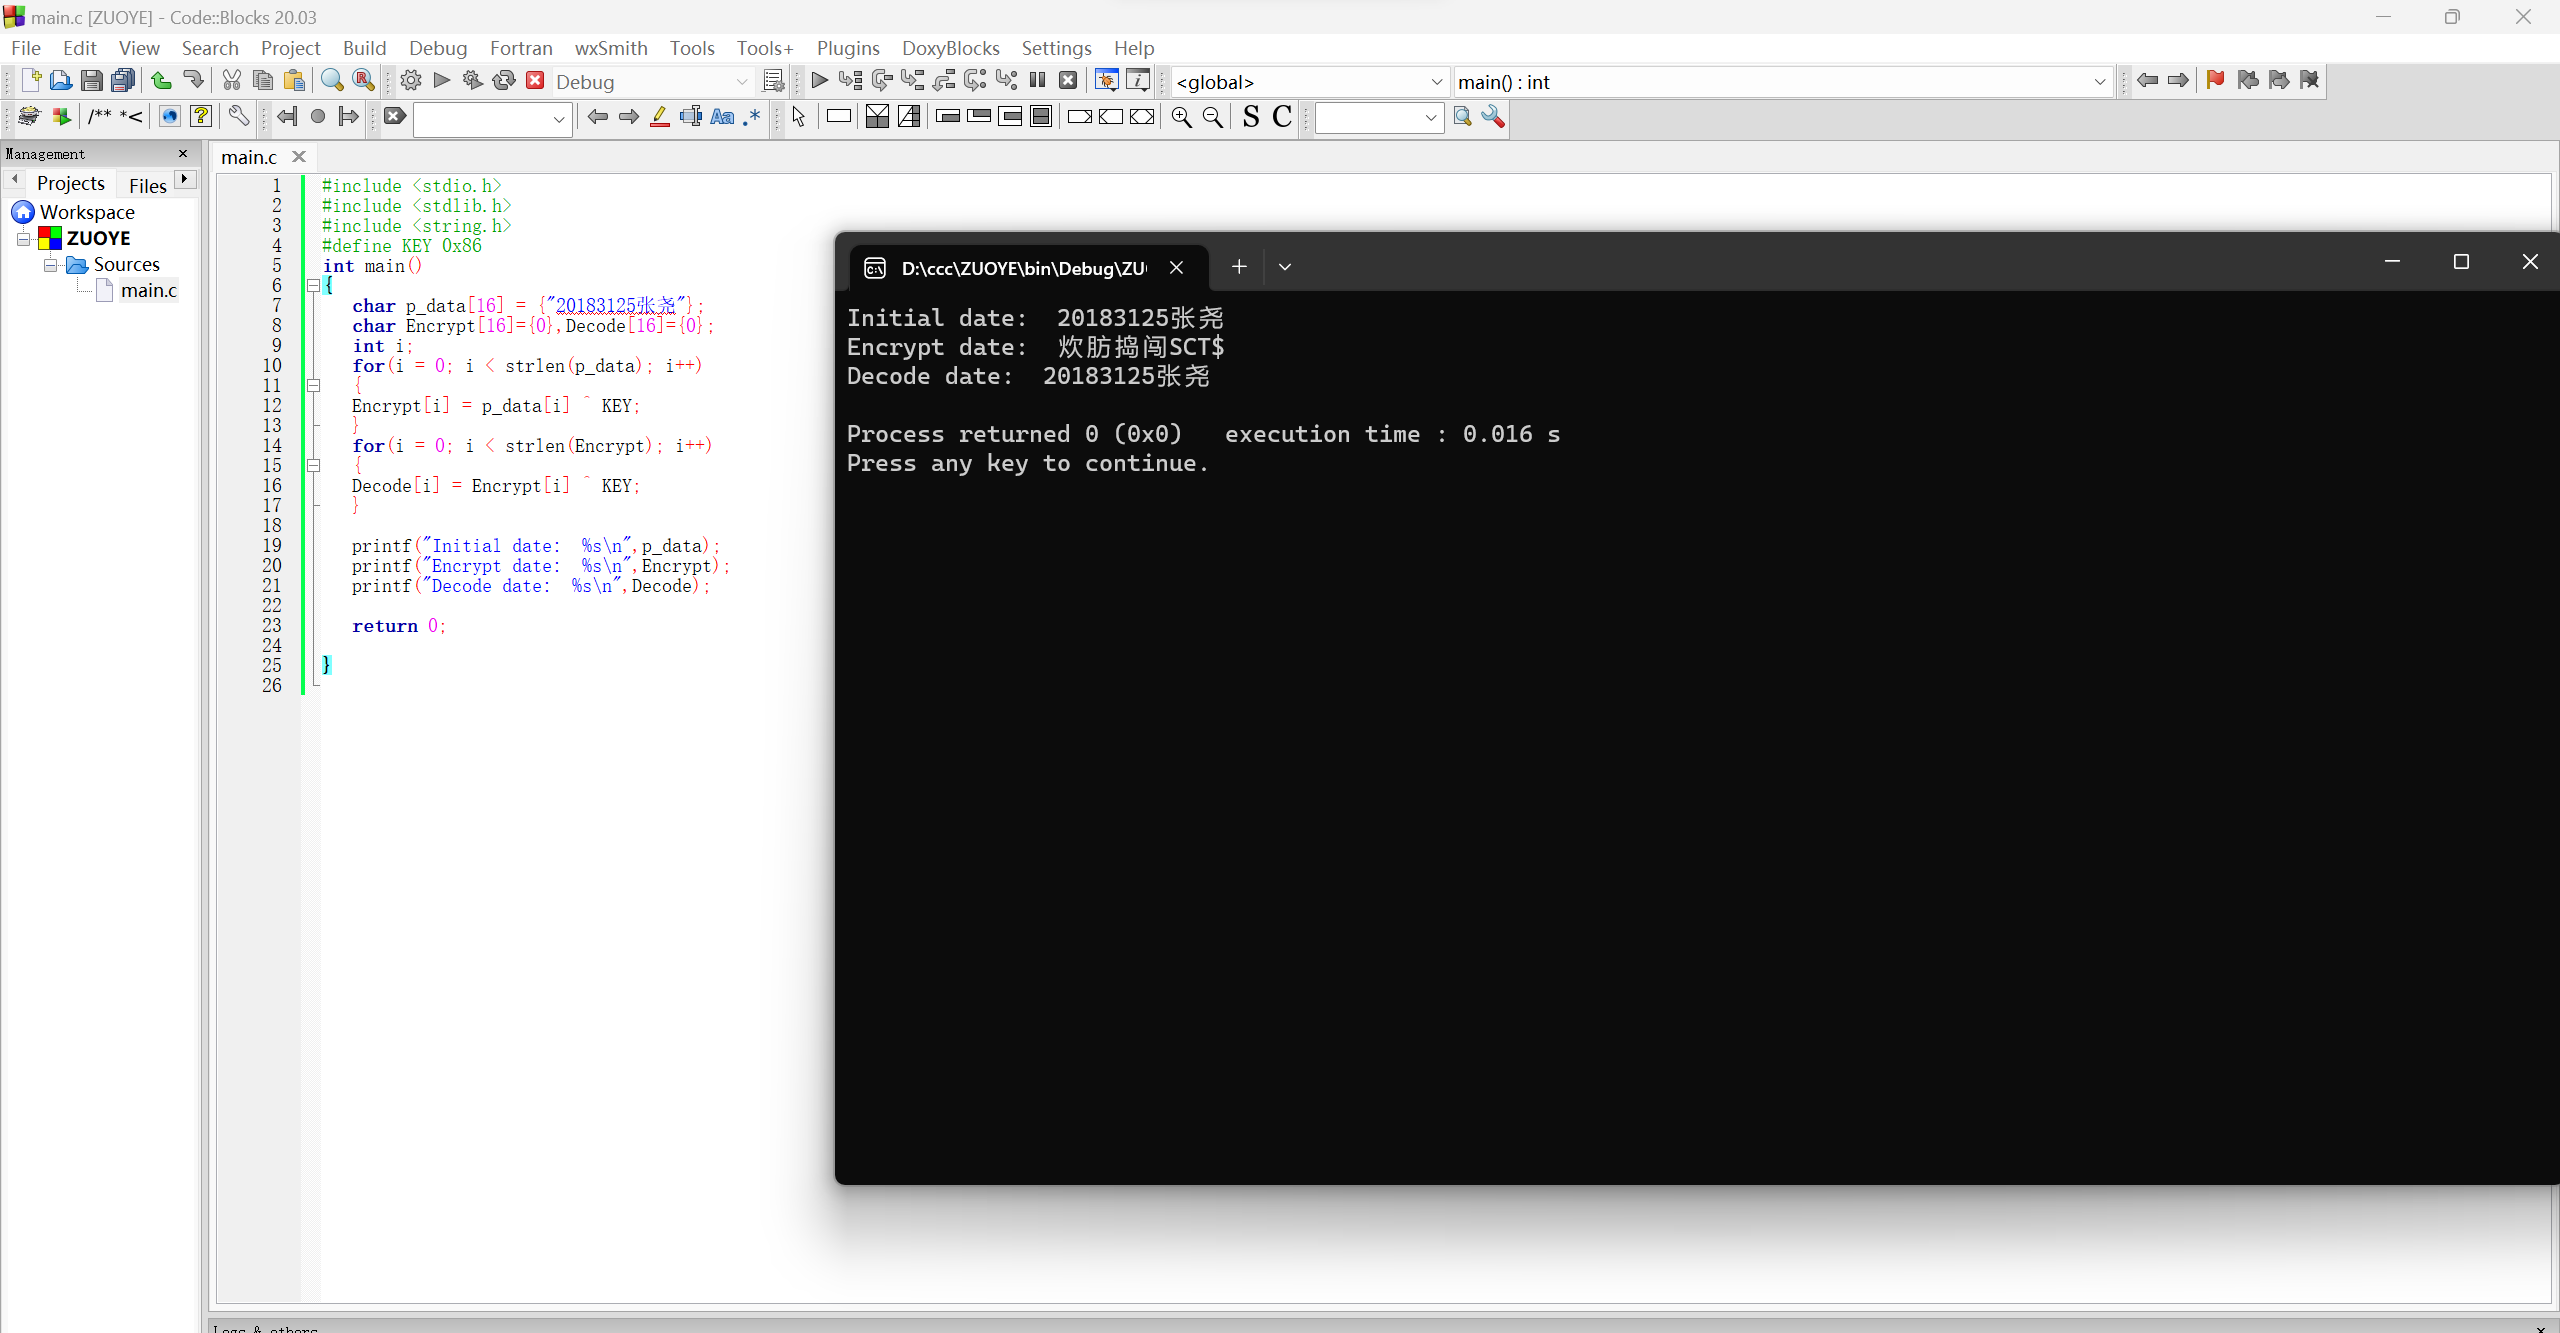Click the New file icon

tap(30, 81)
